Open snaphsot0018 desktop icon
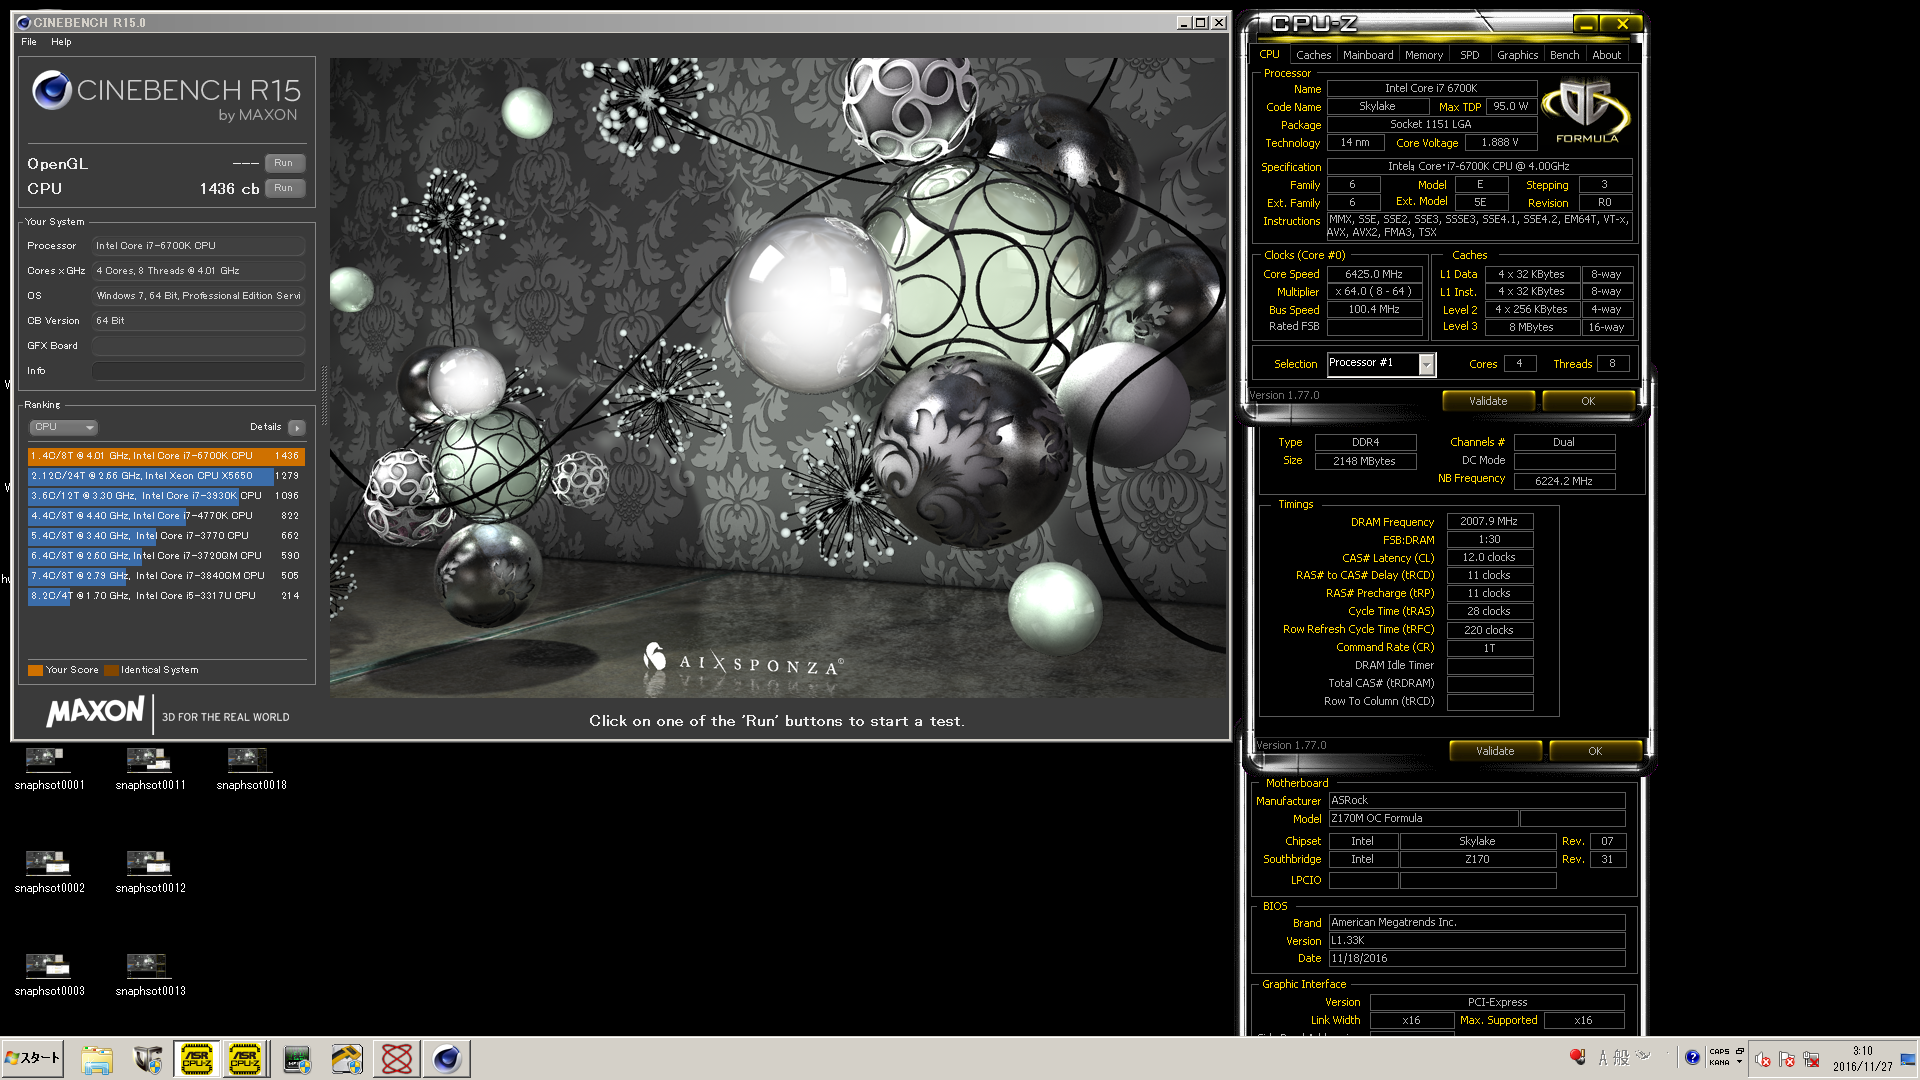This screenshot has height=1080, width=1920. (x=251, y=769)
